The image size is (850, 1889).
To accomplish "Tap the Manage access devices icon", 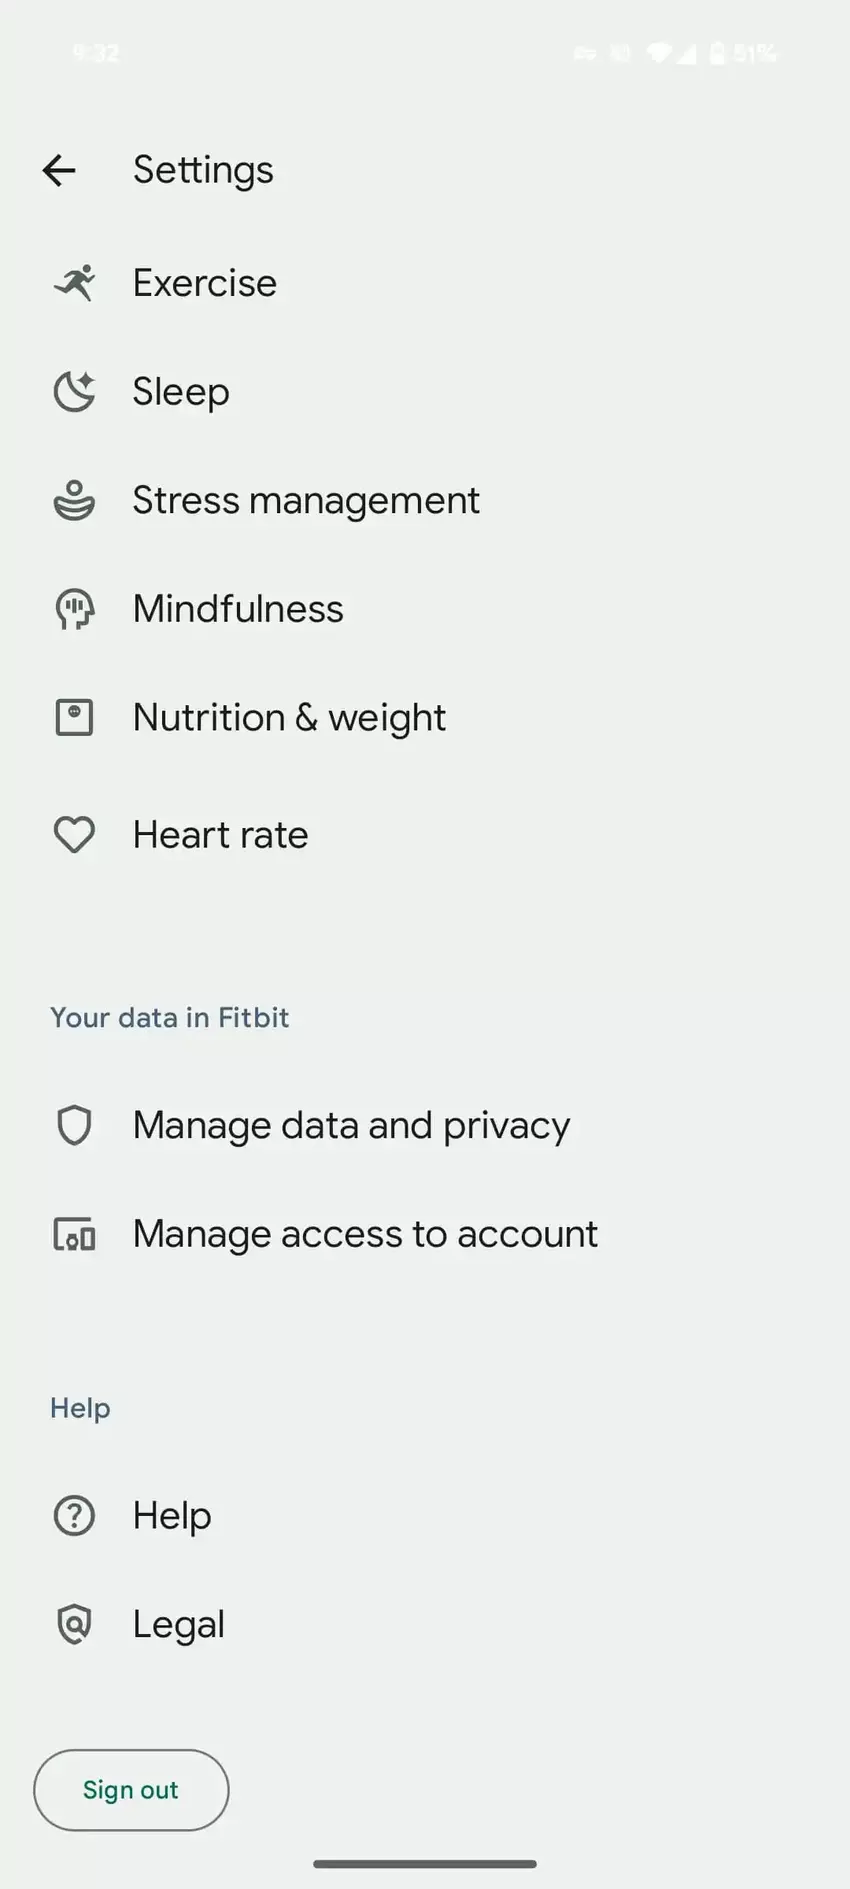I will point(74,1235).
